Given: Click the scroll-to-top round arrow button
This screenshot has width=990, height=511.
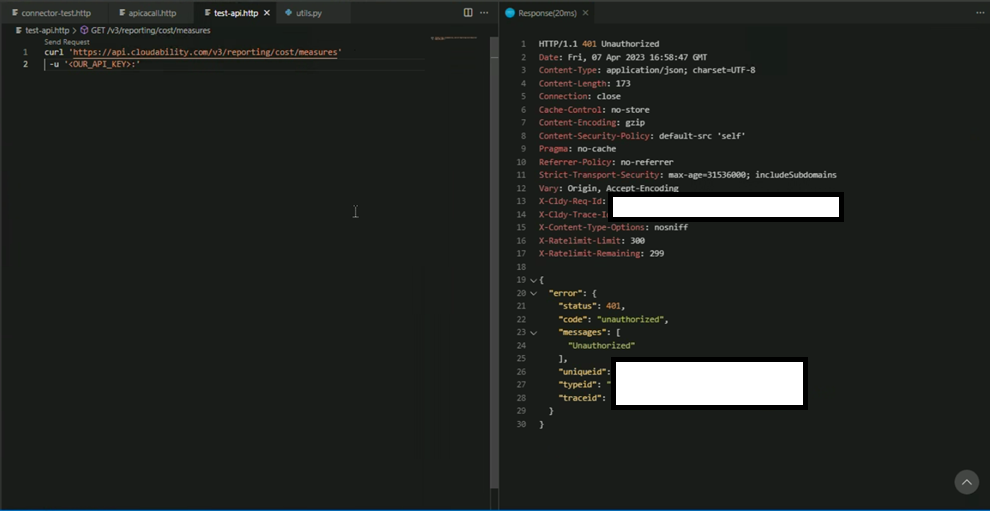Looking at the screenshot, I should coord(966,482).
